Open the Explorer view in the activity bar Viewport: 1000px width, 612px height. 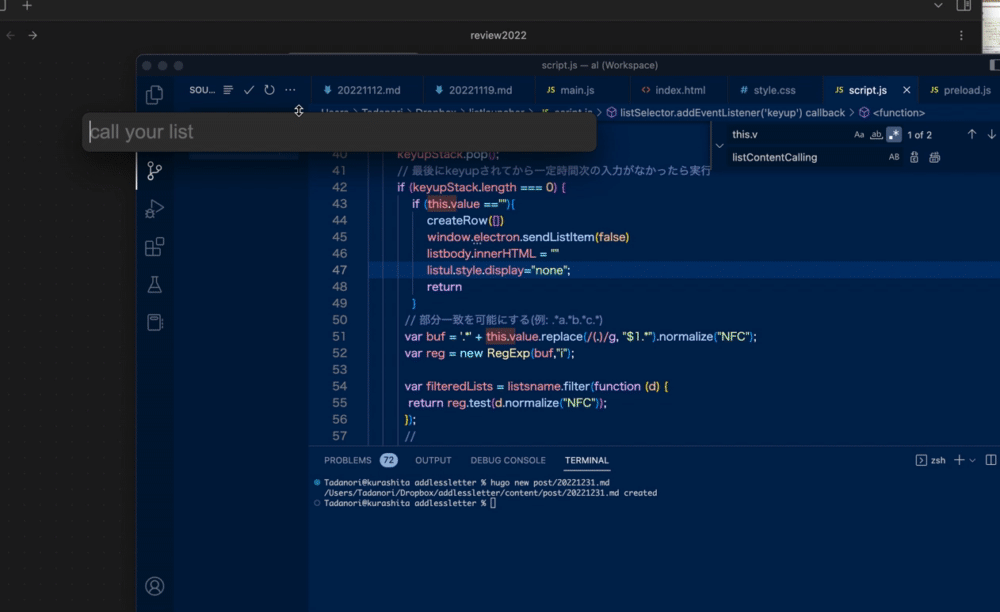(x=154, y=93)
